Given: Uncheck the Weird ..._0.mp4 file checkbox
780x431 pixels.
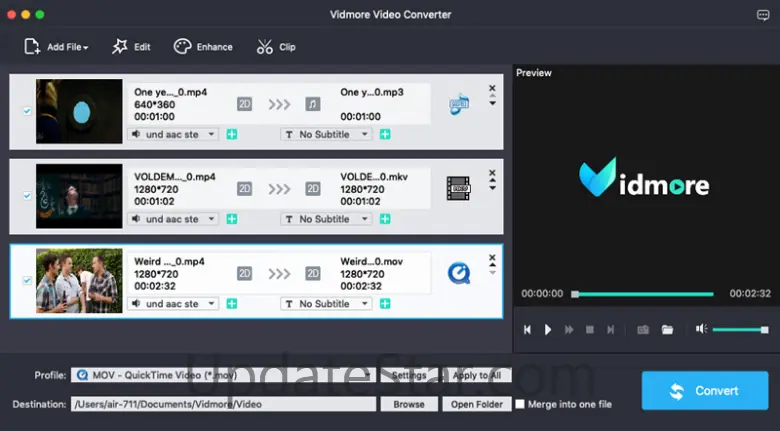Looking at the screenshot, I should (x=27, y=280).
